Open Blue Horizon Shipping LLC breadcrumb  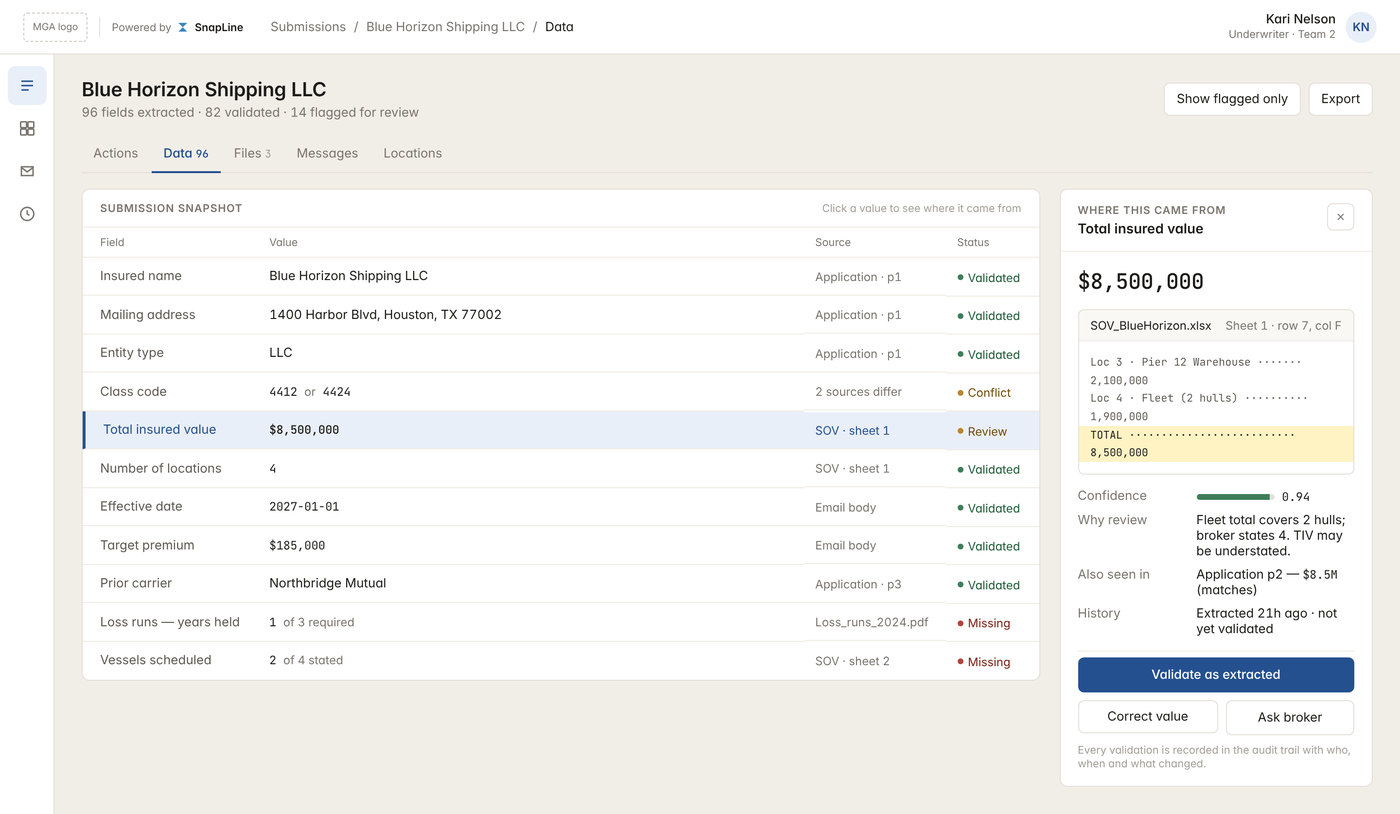click(x=445, y=27)
